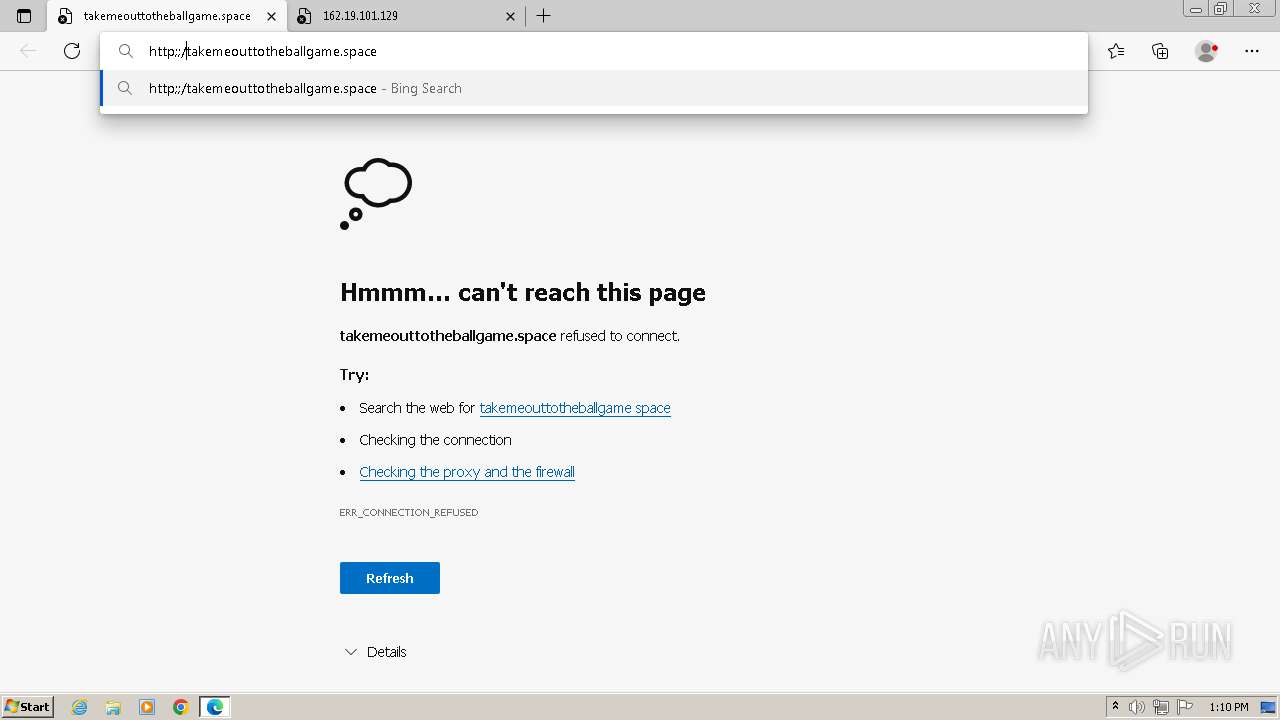Open the volume speaker tray icon
1280x720 pixels.
coord(1138,707)
